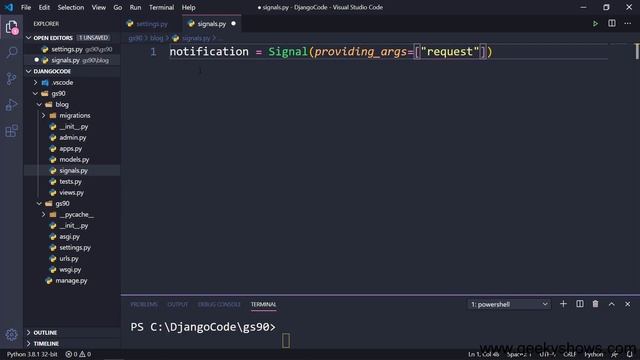The image size is (640, 360).
Task: Open Run and Debug view icon
Action: pos(11,105)
